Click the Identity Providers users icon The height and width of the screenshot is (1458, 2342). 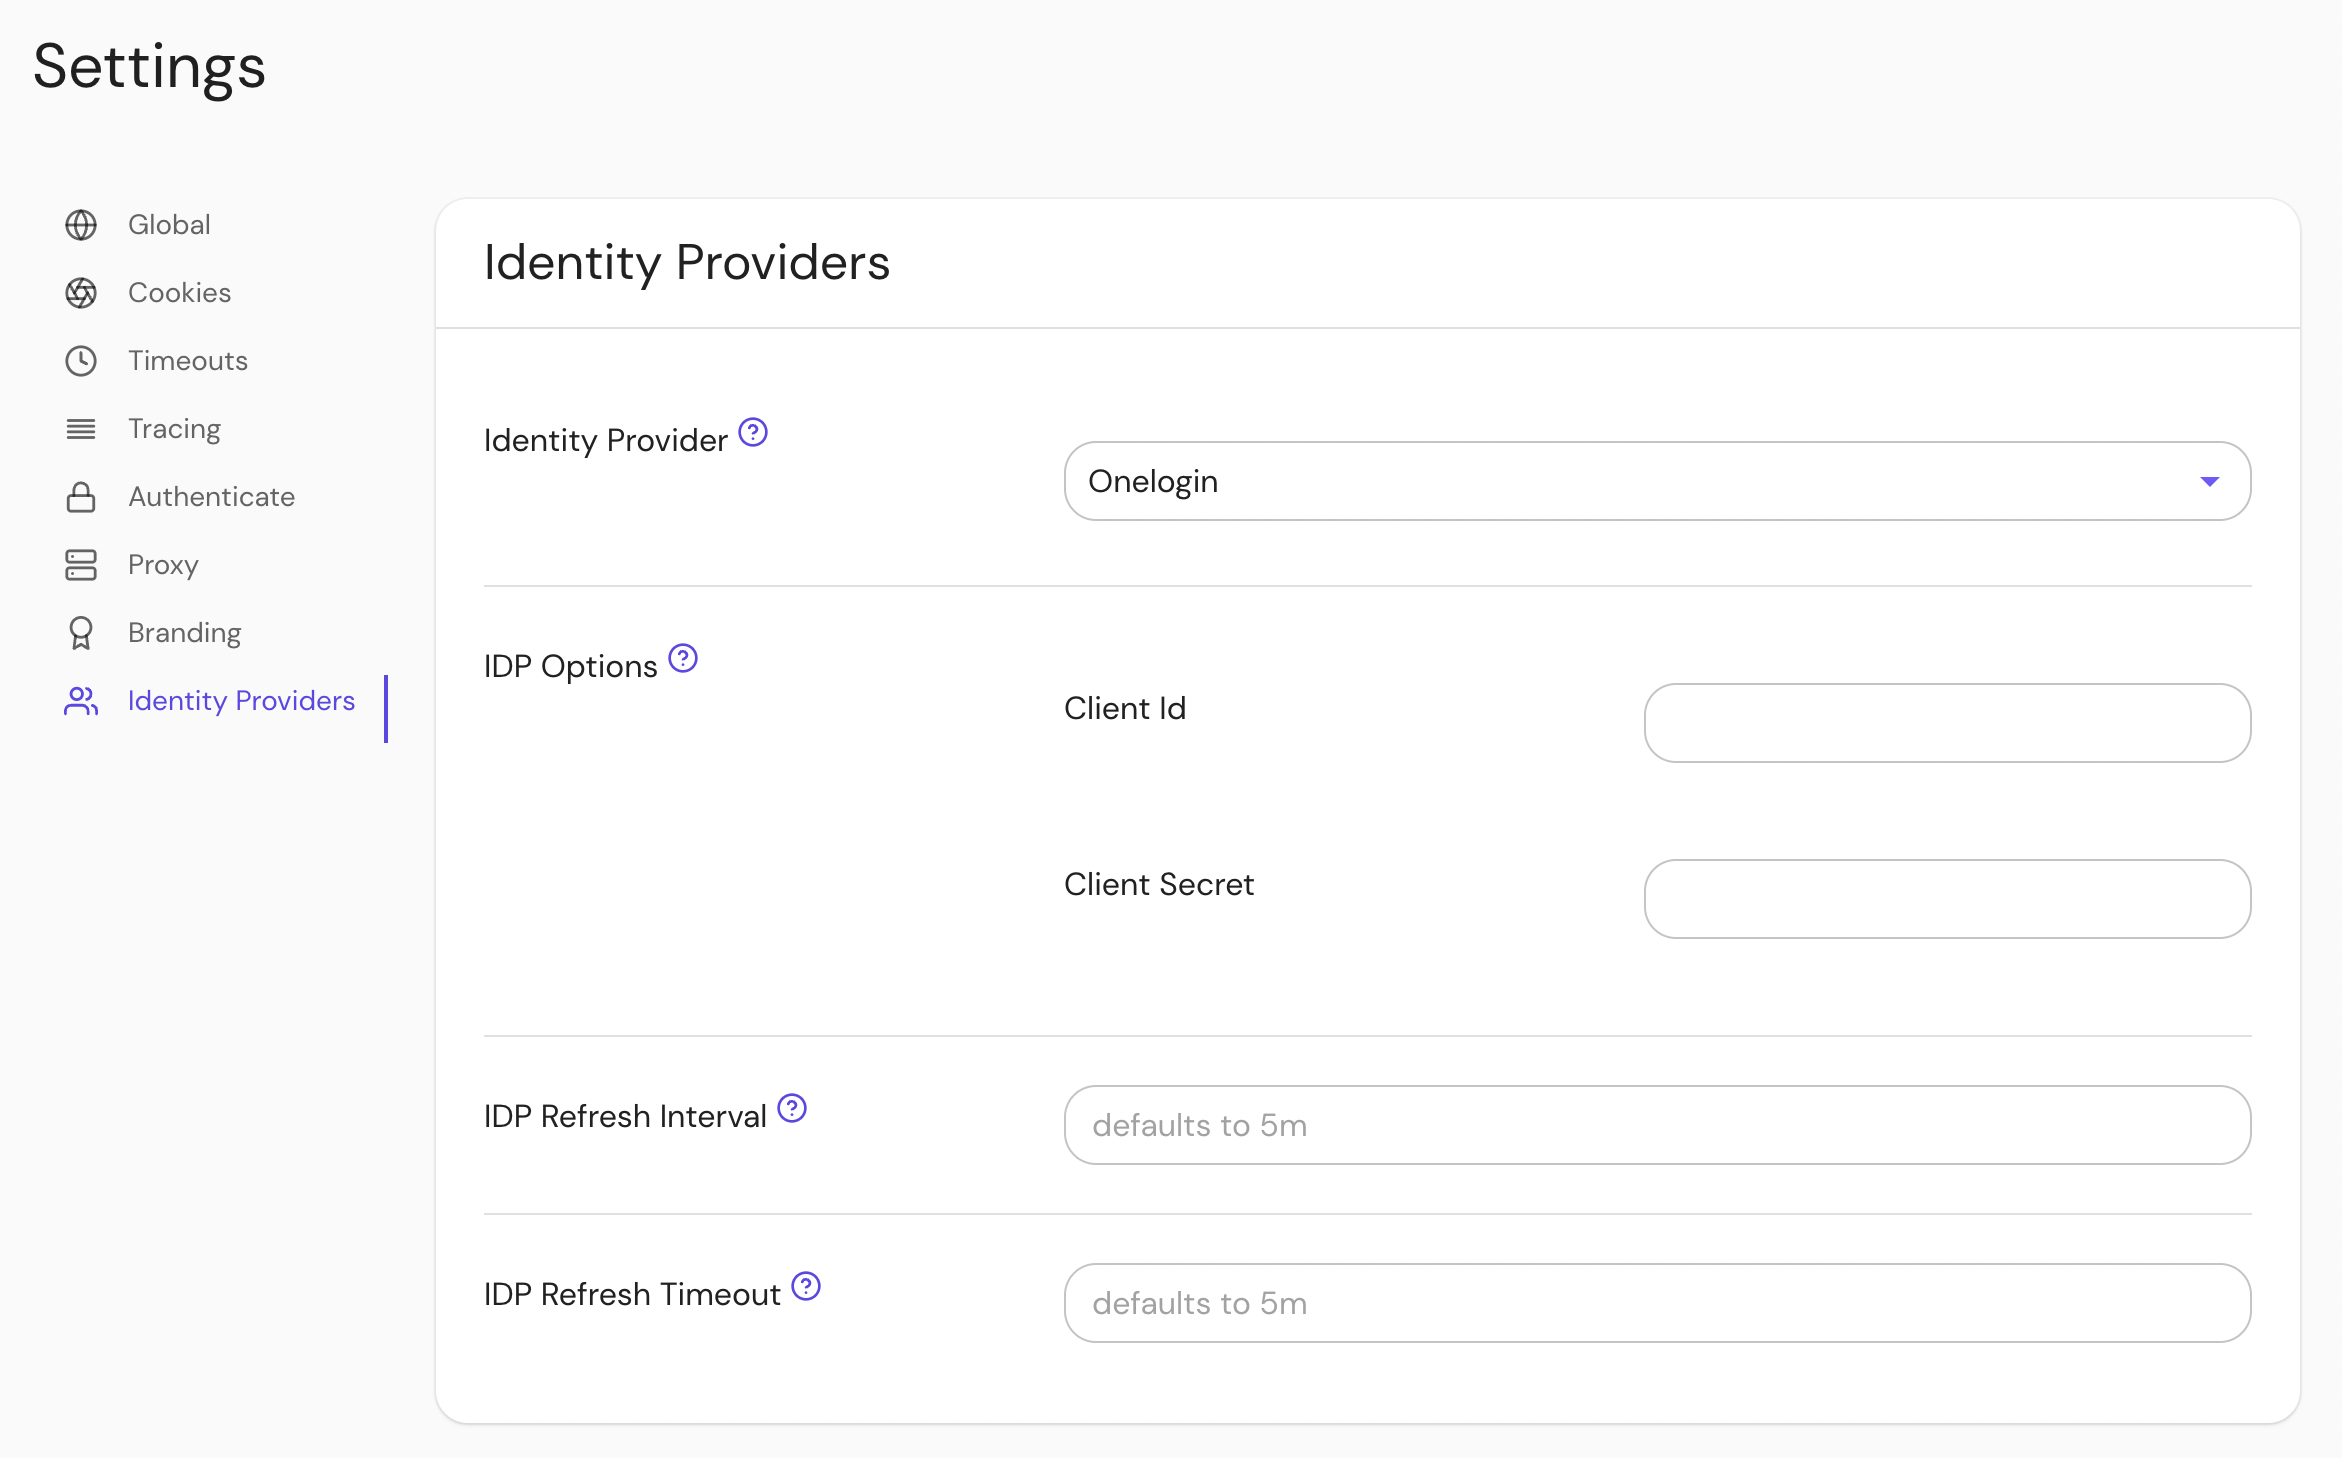click(81, 701)
